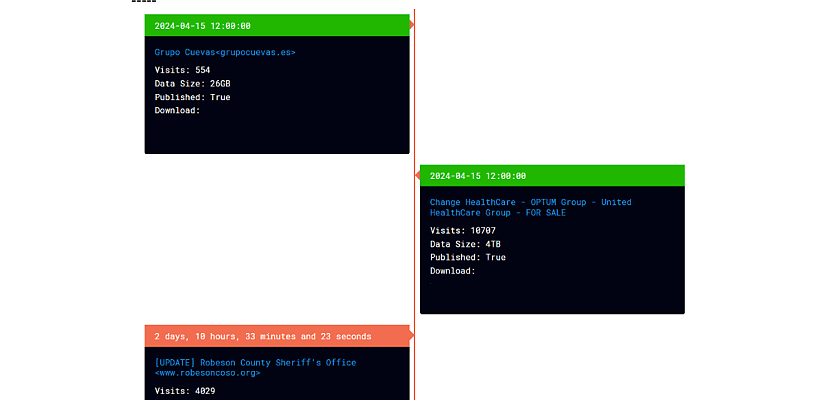The height and width of the screenshot is (400, 828).
Task: Open the Grupo Cuevas<grupocuevas.es> link
Action: (225, 52)
